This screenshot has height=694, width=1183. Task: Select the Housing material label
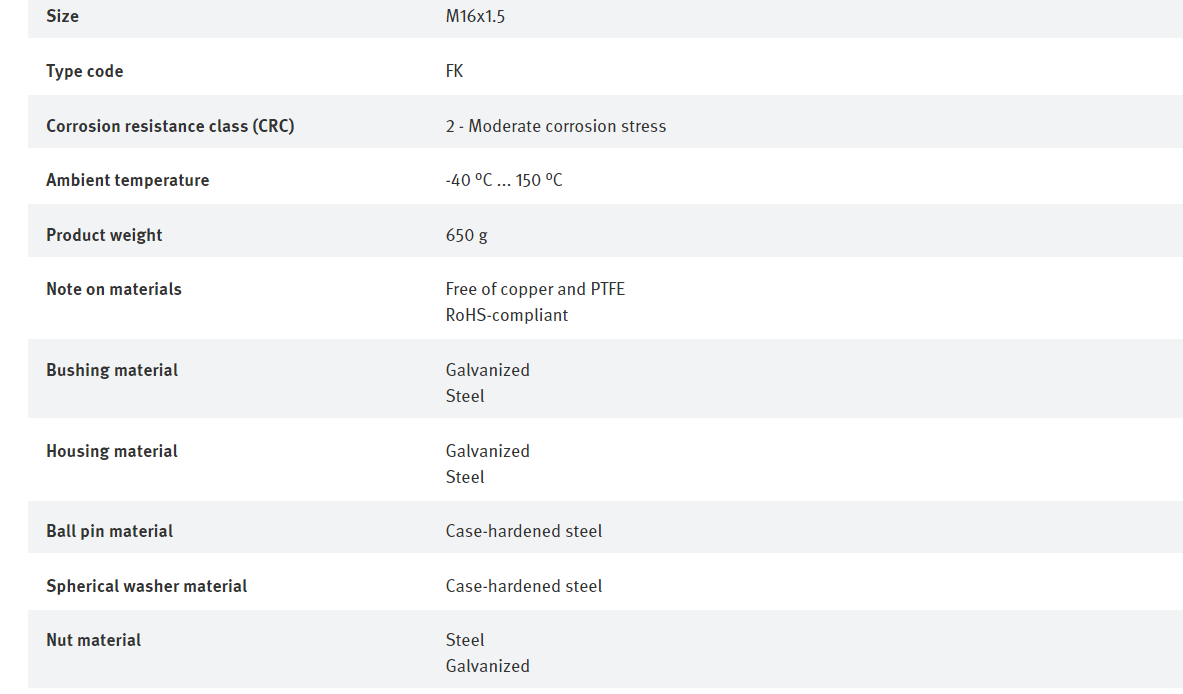click(x=112, y=451)
